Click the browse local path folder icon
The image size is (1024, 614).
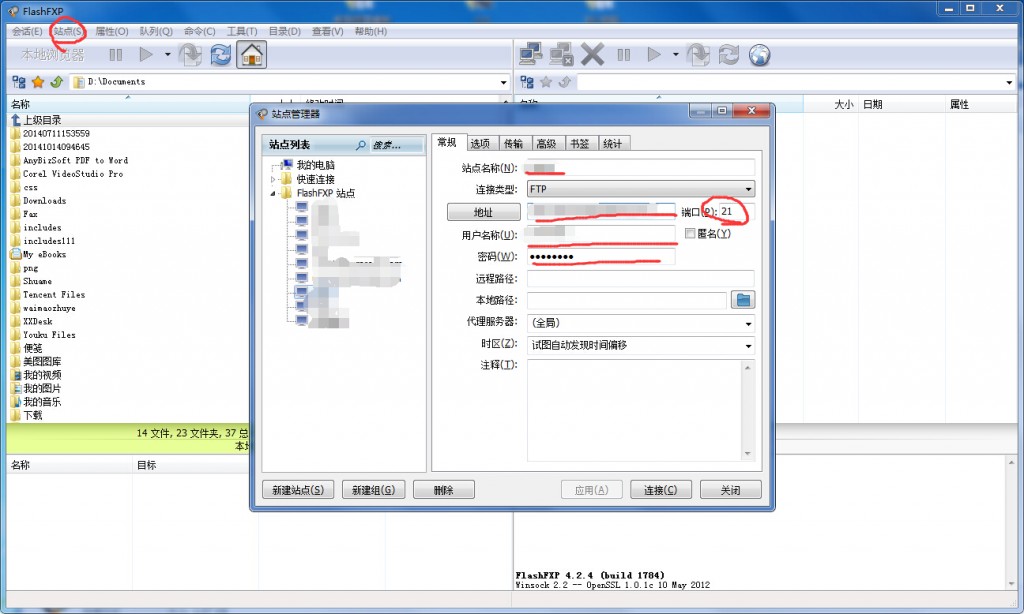(x=743, y=300)
